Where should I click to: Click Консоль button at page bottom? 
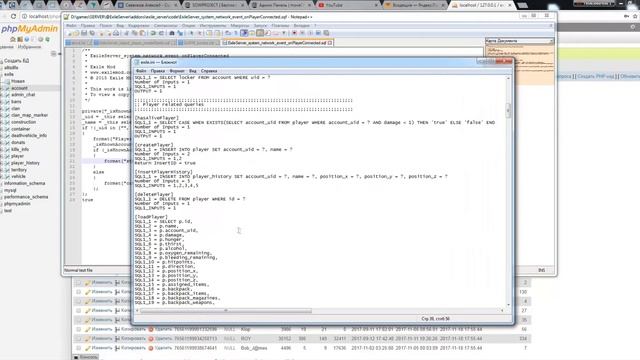pos(86,357)
